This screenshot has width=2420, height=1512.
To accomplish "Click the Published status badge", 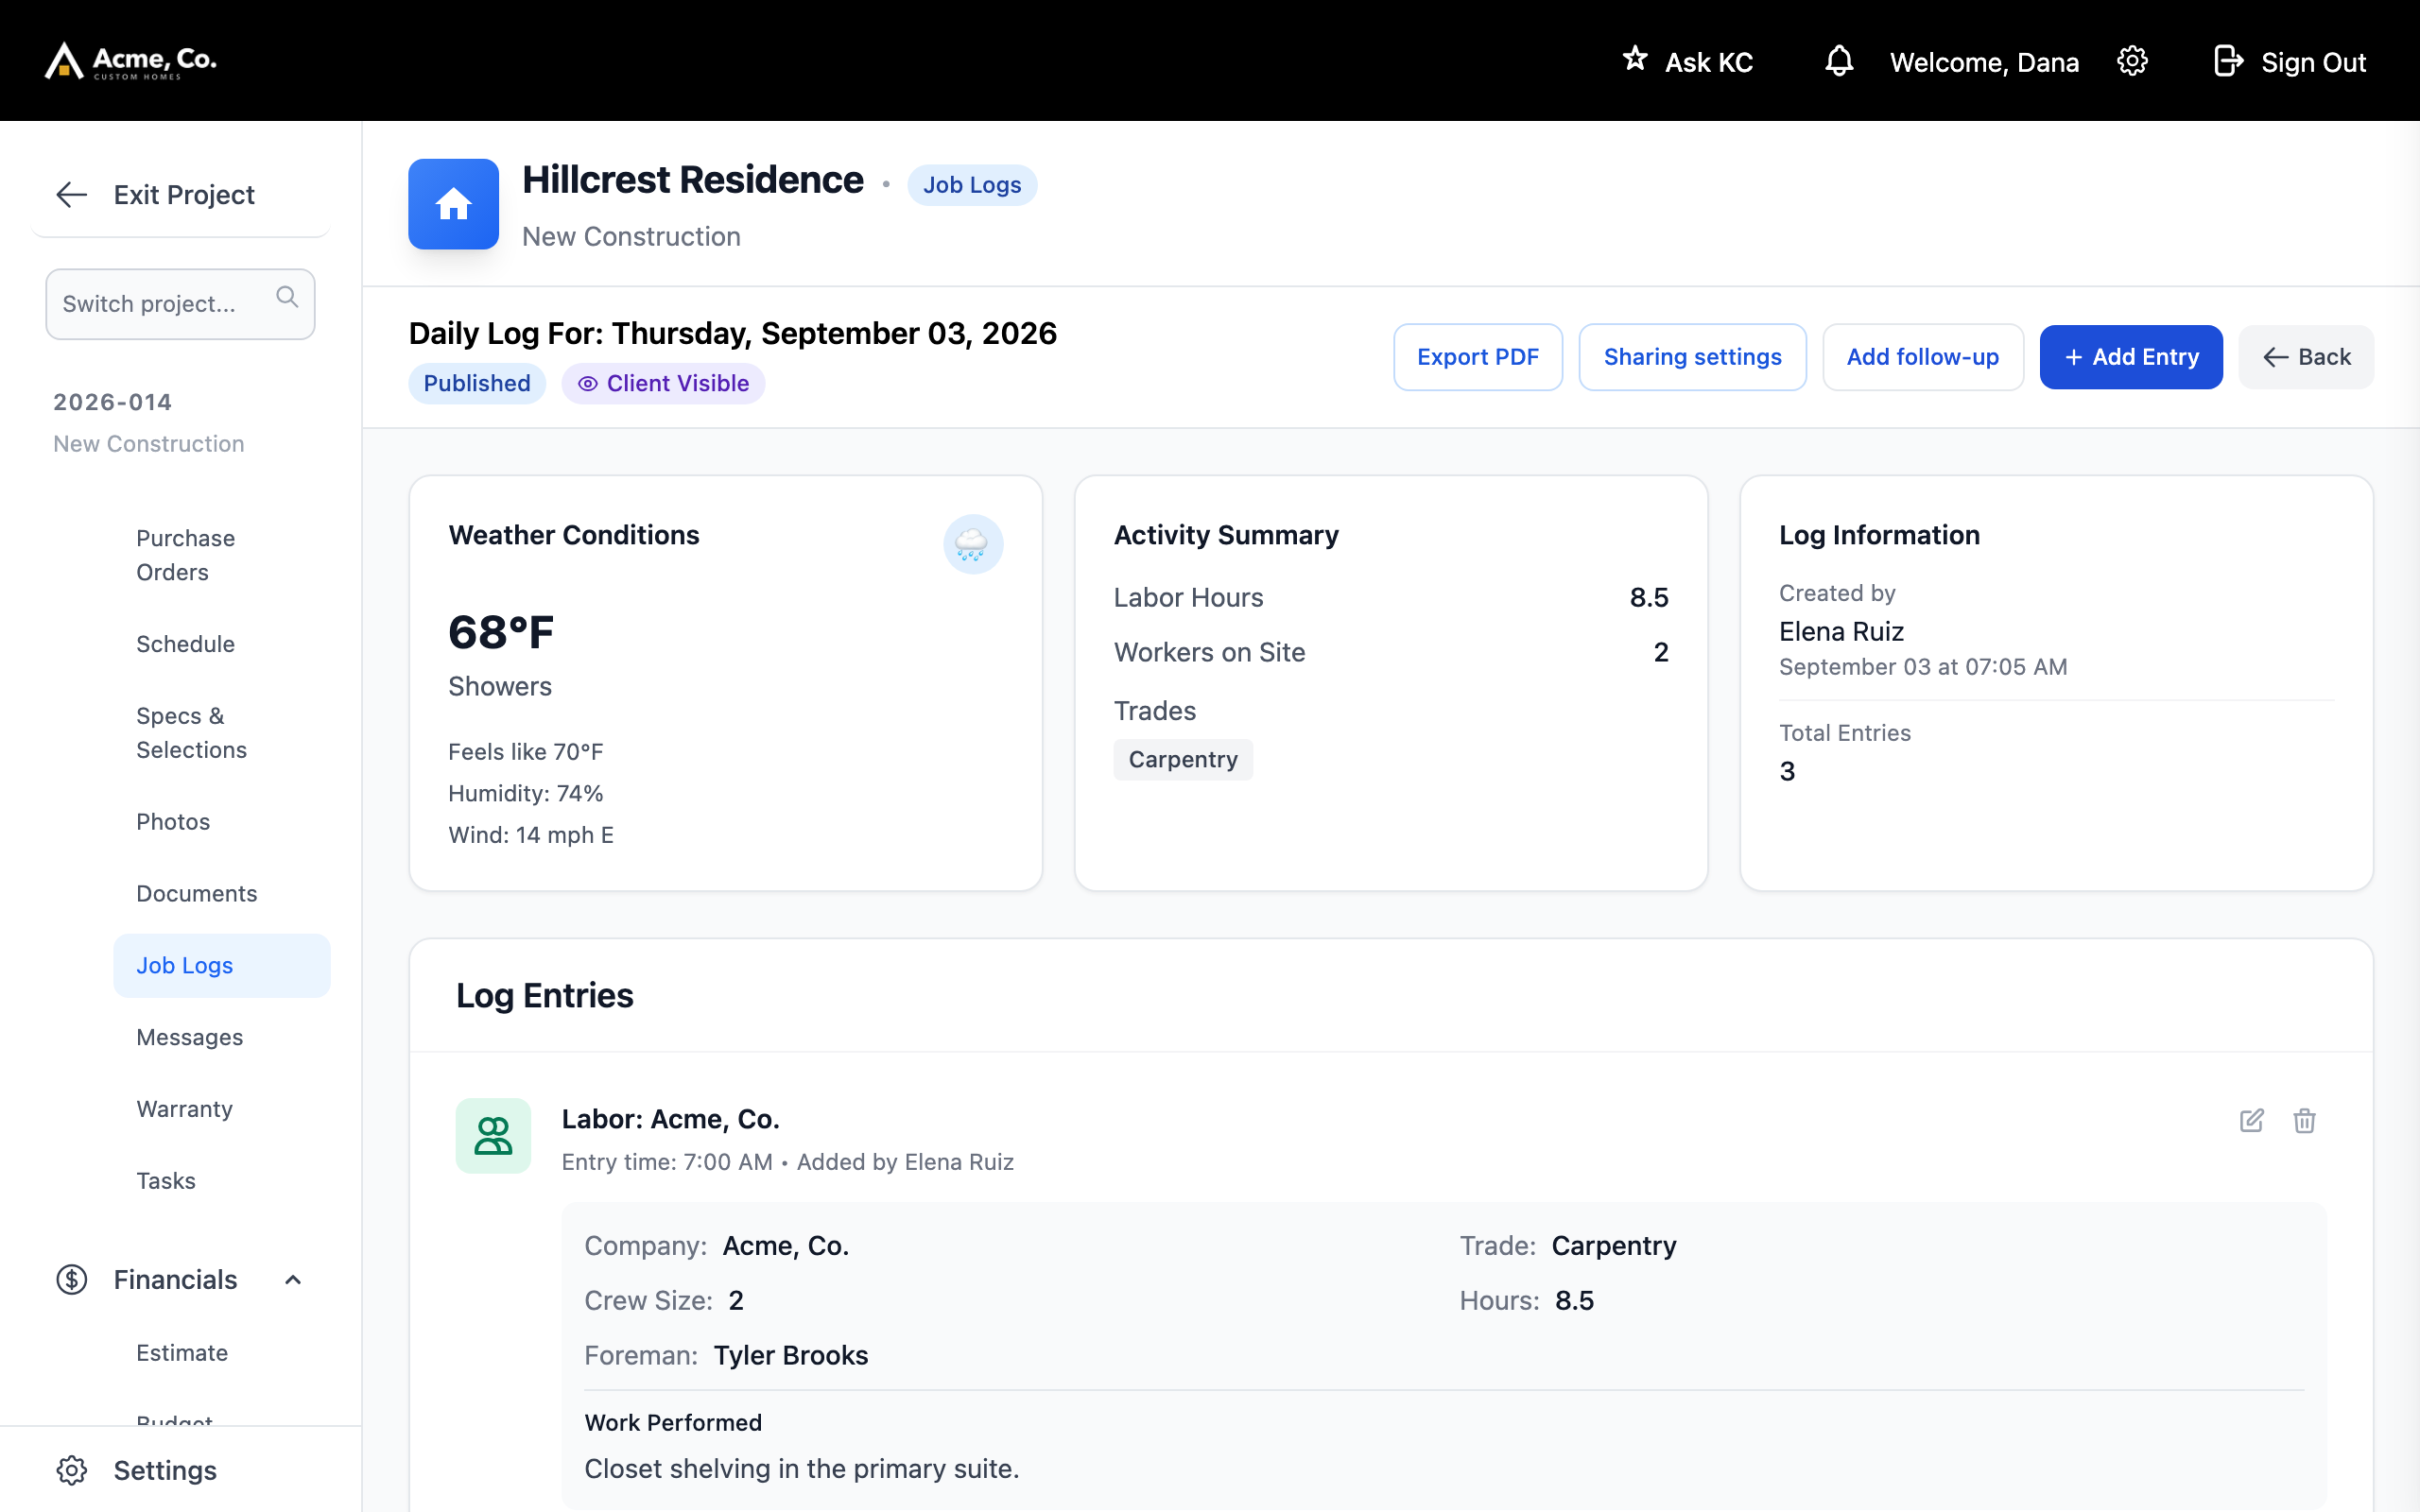I will pos(477,384).
